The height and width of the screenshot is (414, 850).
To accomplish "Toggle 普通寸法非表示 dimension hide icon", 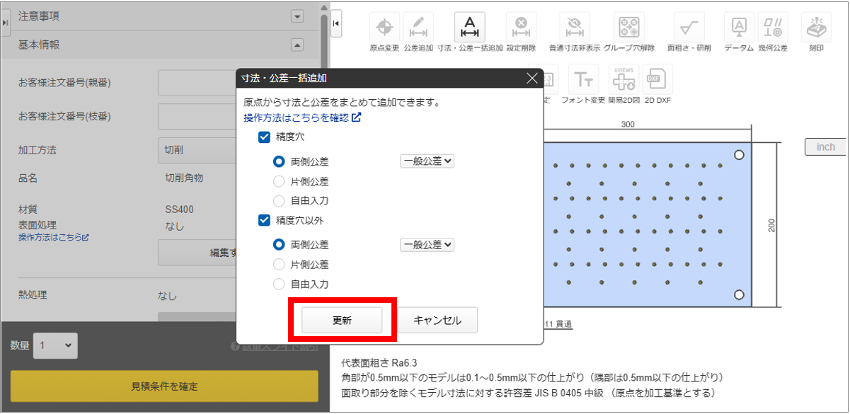I will [573, 27].
